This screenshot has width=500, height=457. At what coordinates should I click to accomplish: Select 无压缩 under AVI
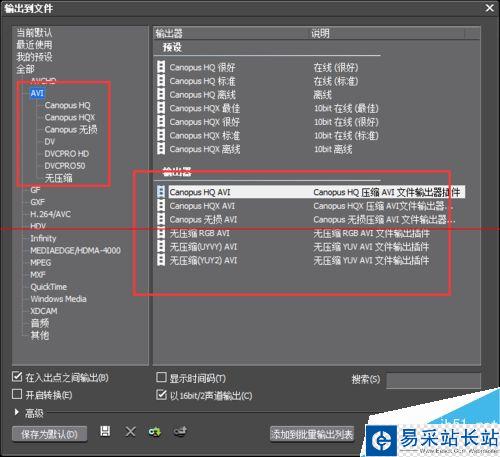[58, 178]
